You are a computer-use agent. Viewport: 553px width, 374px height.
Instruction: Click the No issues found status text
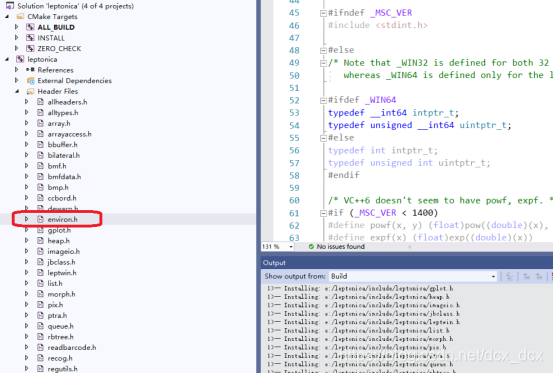click(340, 247)
